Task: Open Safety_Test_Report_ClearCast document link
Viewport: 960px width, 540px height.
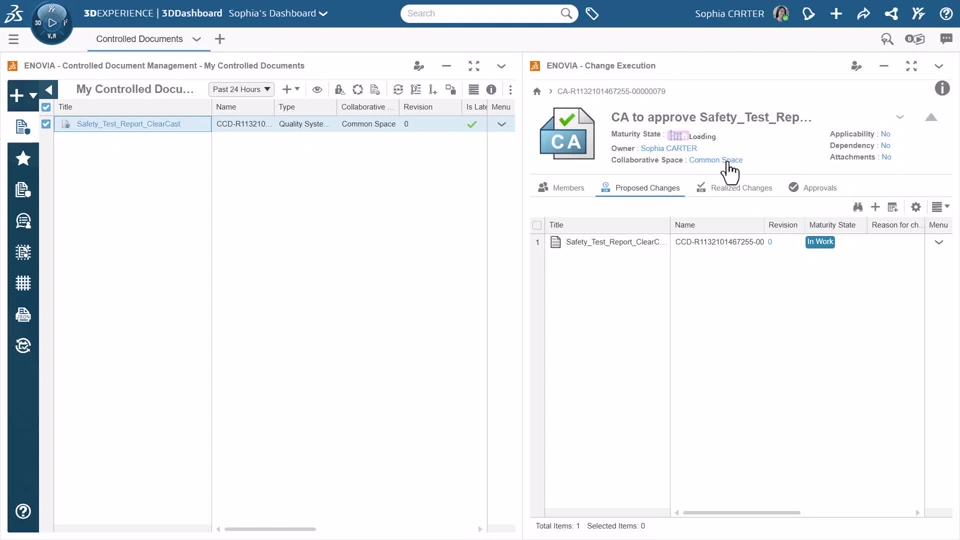Action: point(129,124)
